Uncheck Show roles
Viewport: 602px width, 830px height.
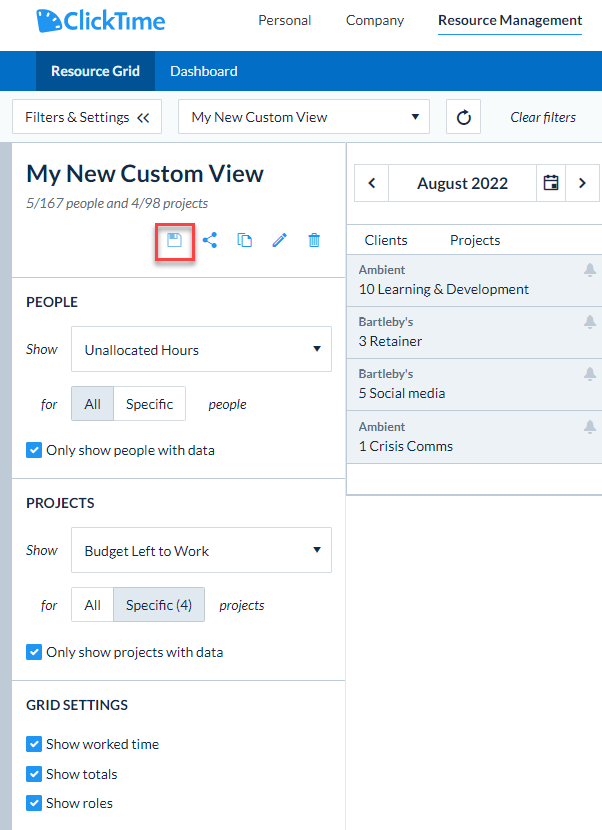pos(34,803)
